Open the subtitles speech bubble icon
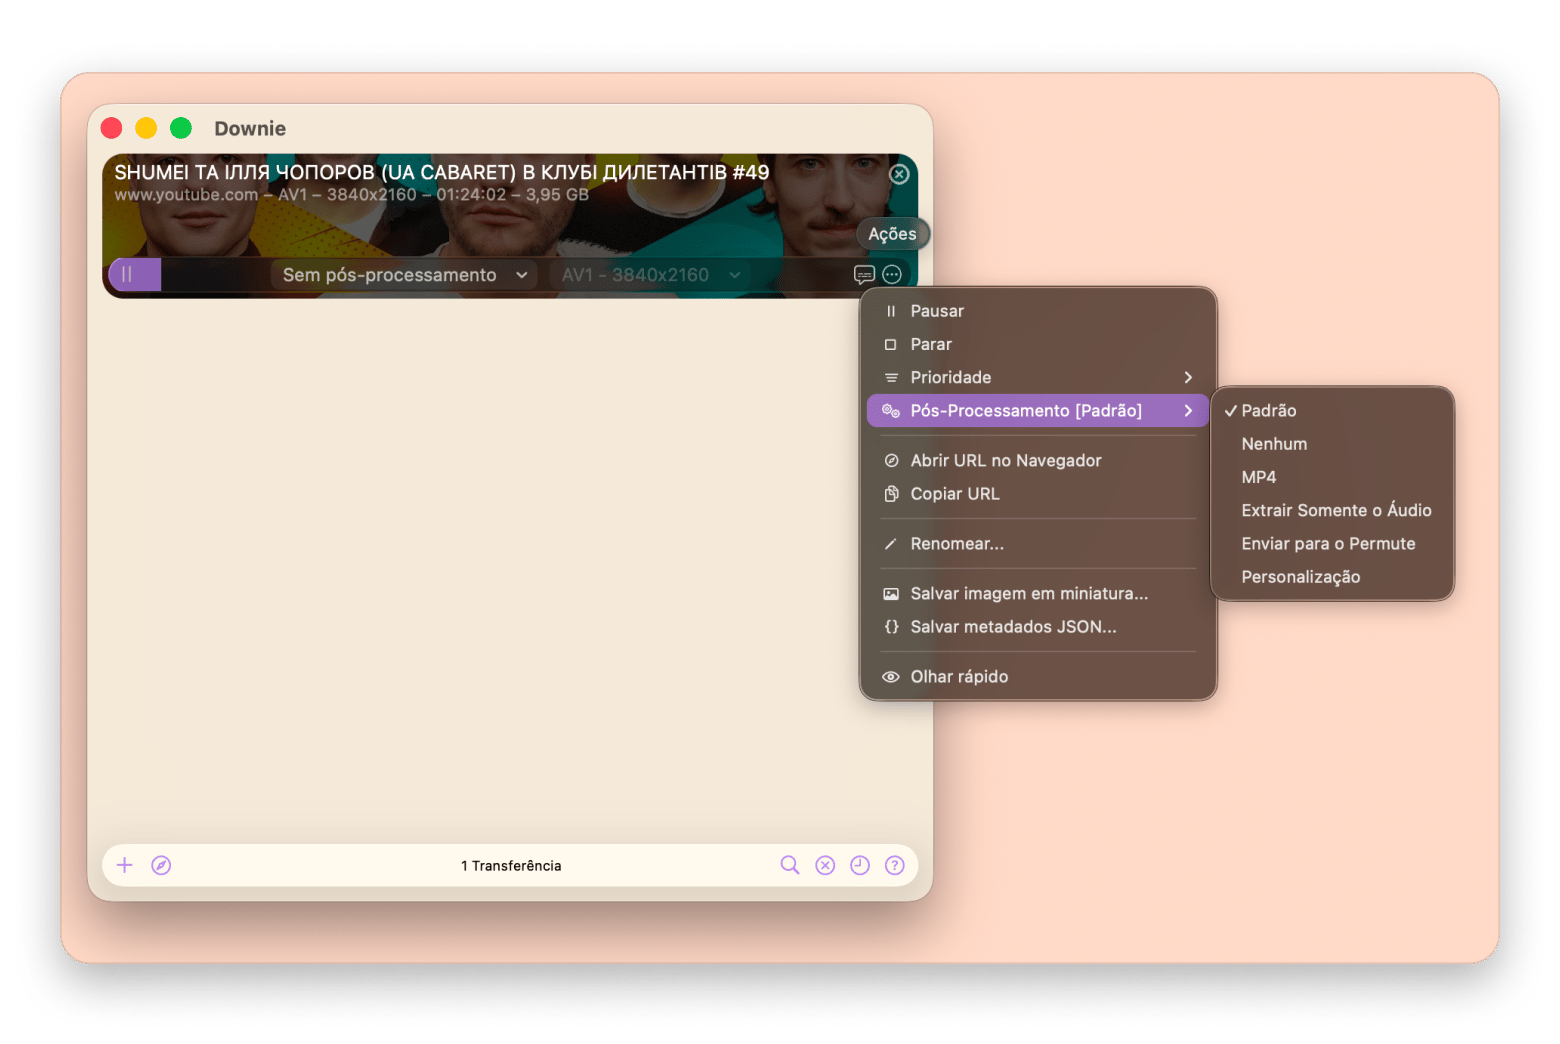 click(x=865, y=275)
